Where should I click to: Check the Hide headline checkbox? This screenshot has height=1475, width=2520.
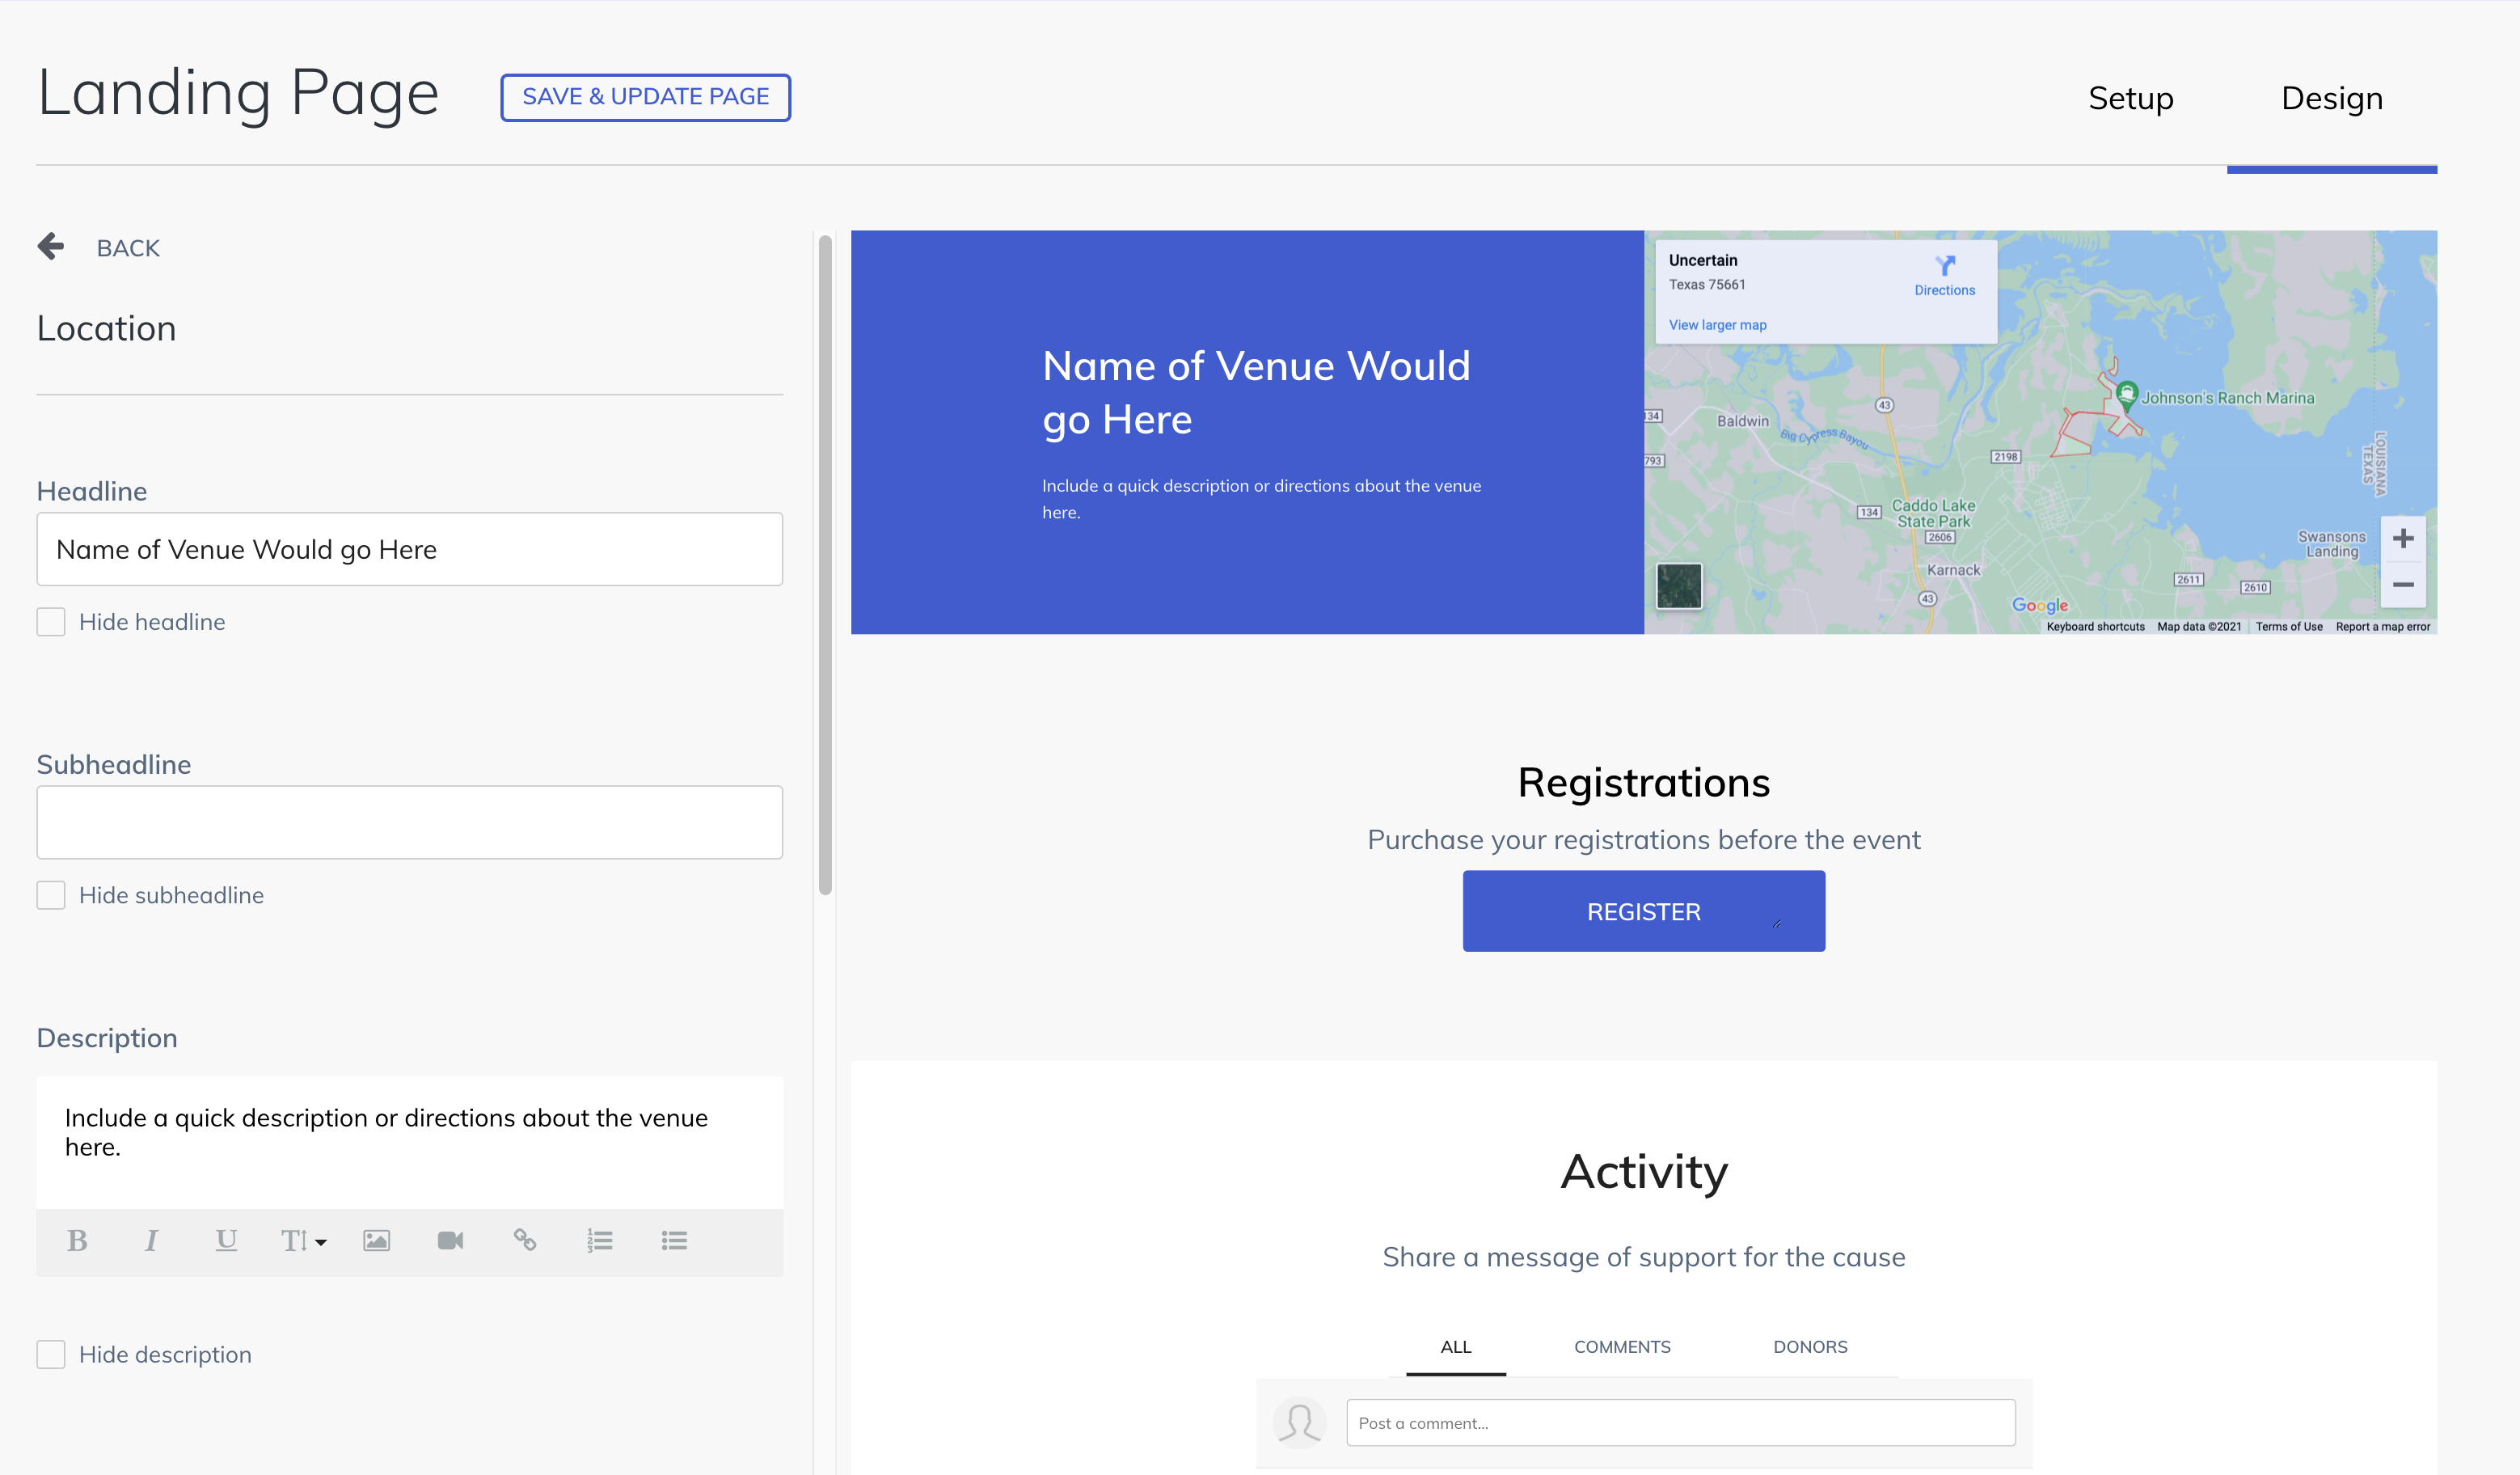point(51,622)
